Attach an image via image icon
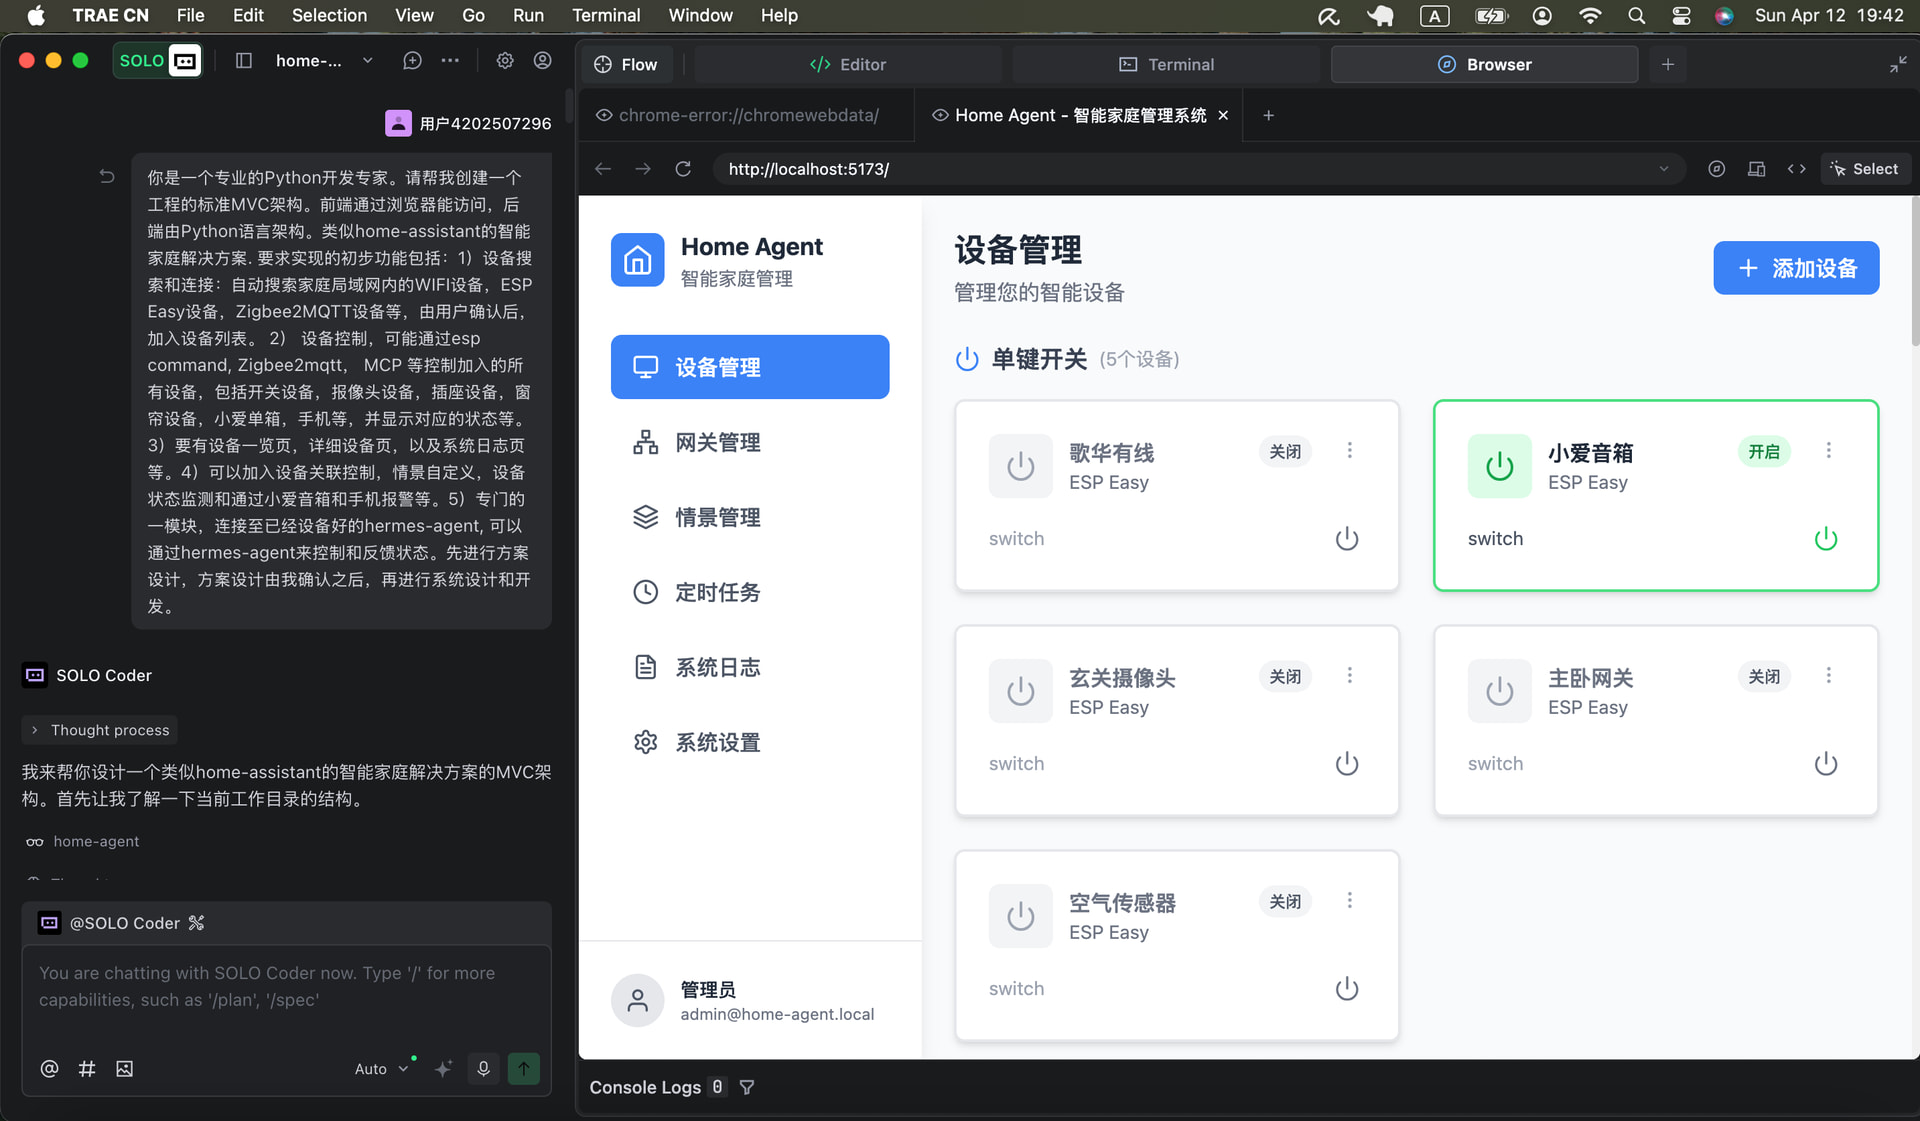Screen dimensions: 1920x1121 click(x=124, y=1069)
